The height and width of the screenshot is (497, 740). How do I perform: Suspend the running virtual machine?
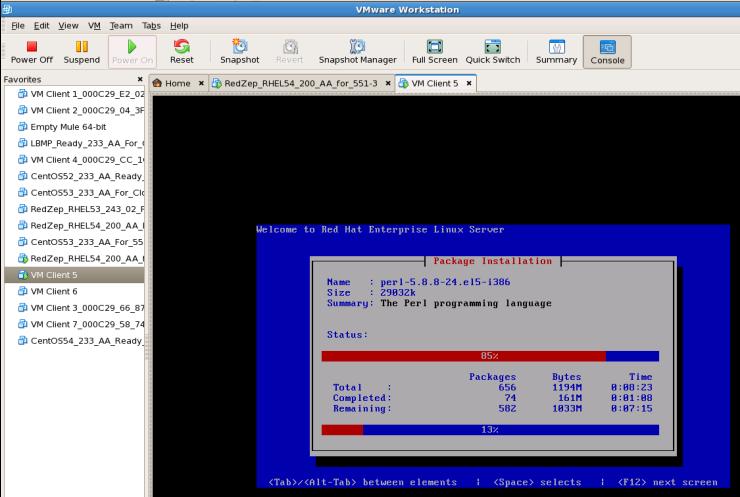pos(82,52)
